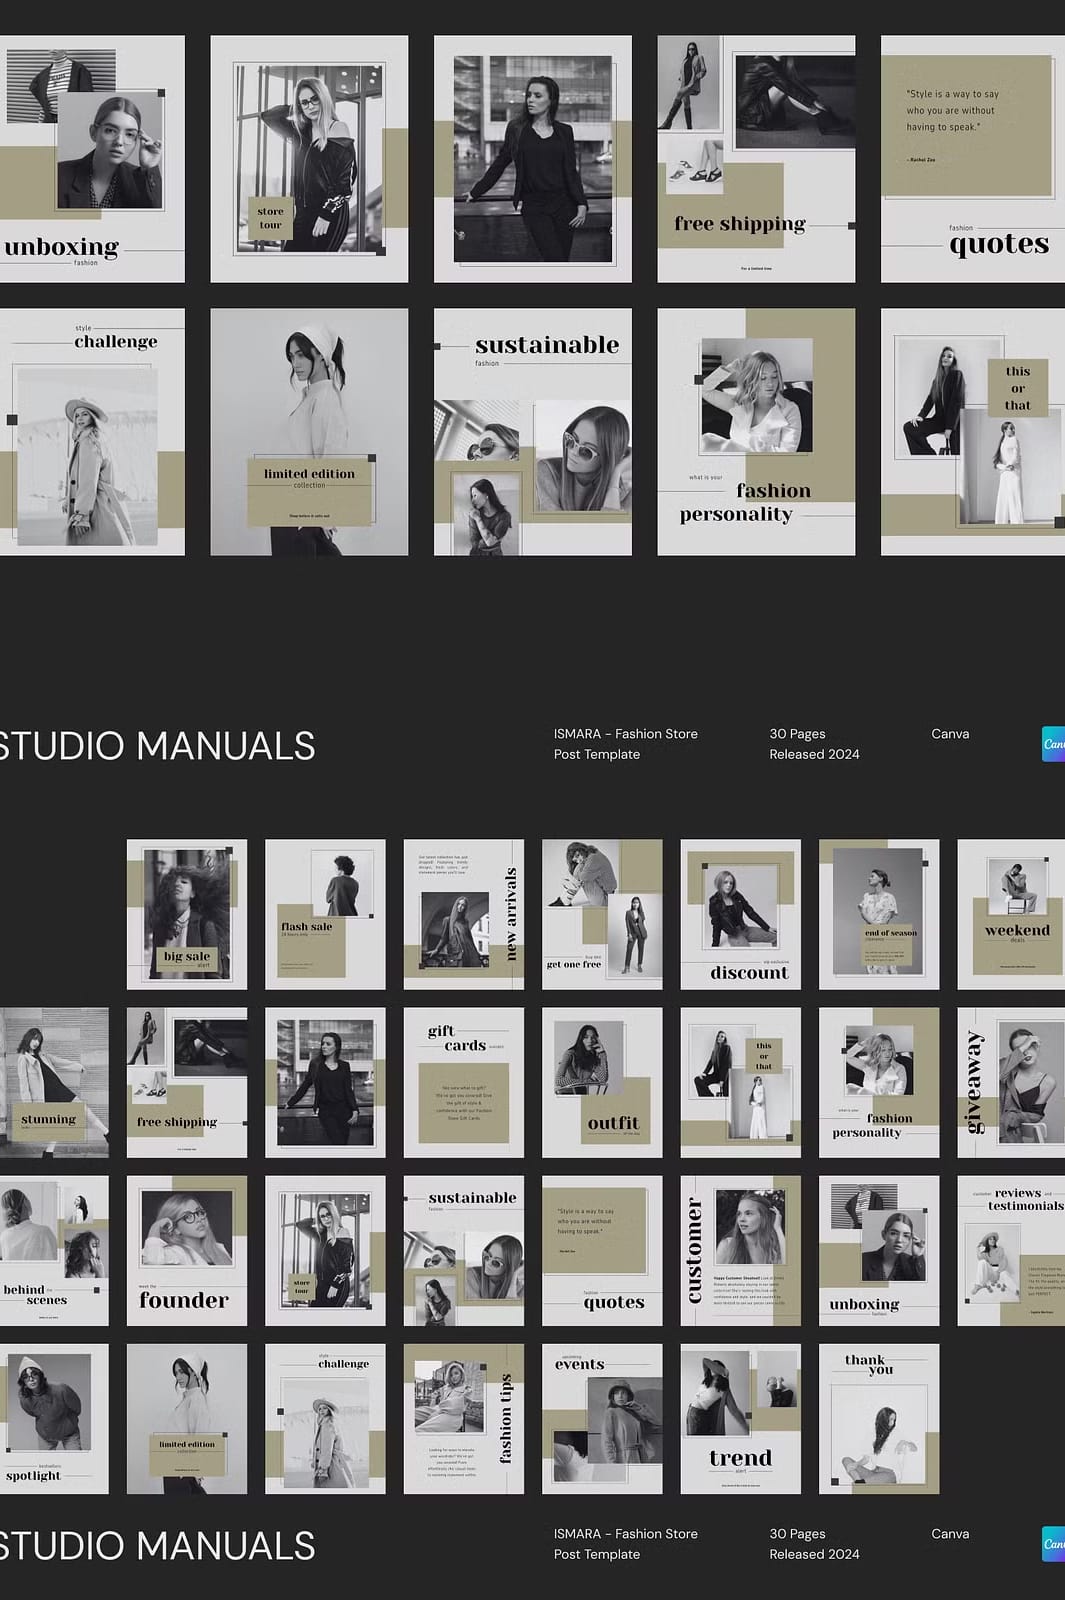The height and width of the screenshot is (1600, 1065).
Task: Click the lower 'Released 2024' text
Action: pyautogui.click(x=814, y=1554)
